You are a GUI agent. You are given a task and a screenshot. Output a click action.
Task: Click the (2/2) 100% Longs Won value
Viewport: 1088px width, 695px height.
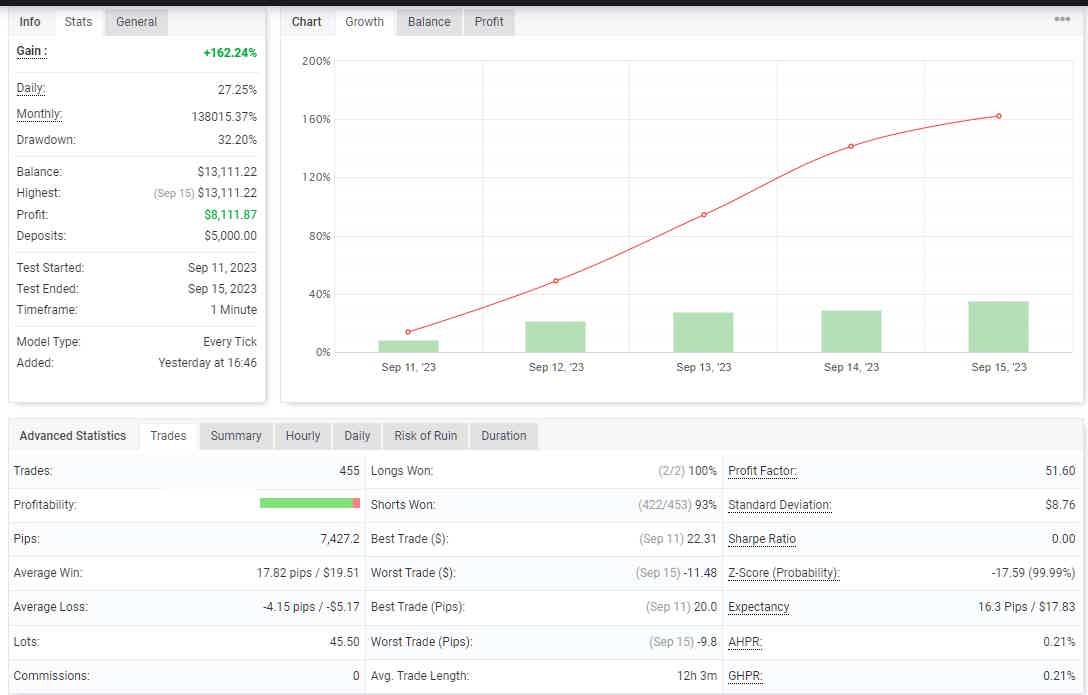[687, 471]
